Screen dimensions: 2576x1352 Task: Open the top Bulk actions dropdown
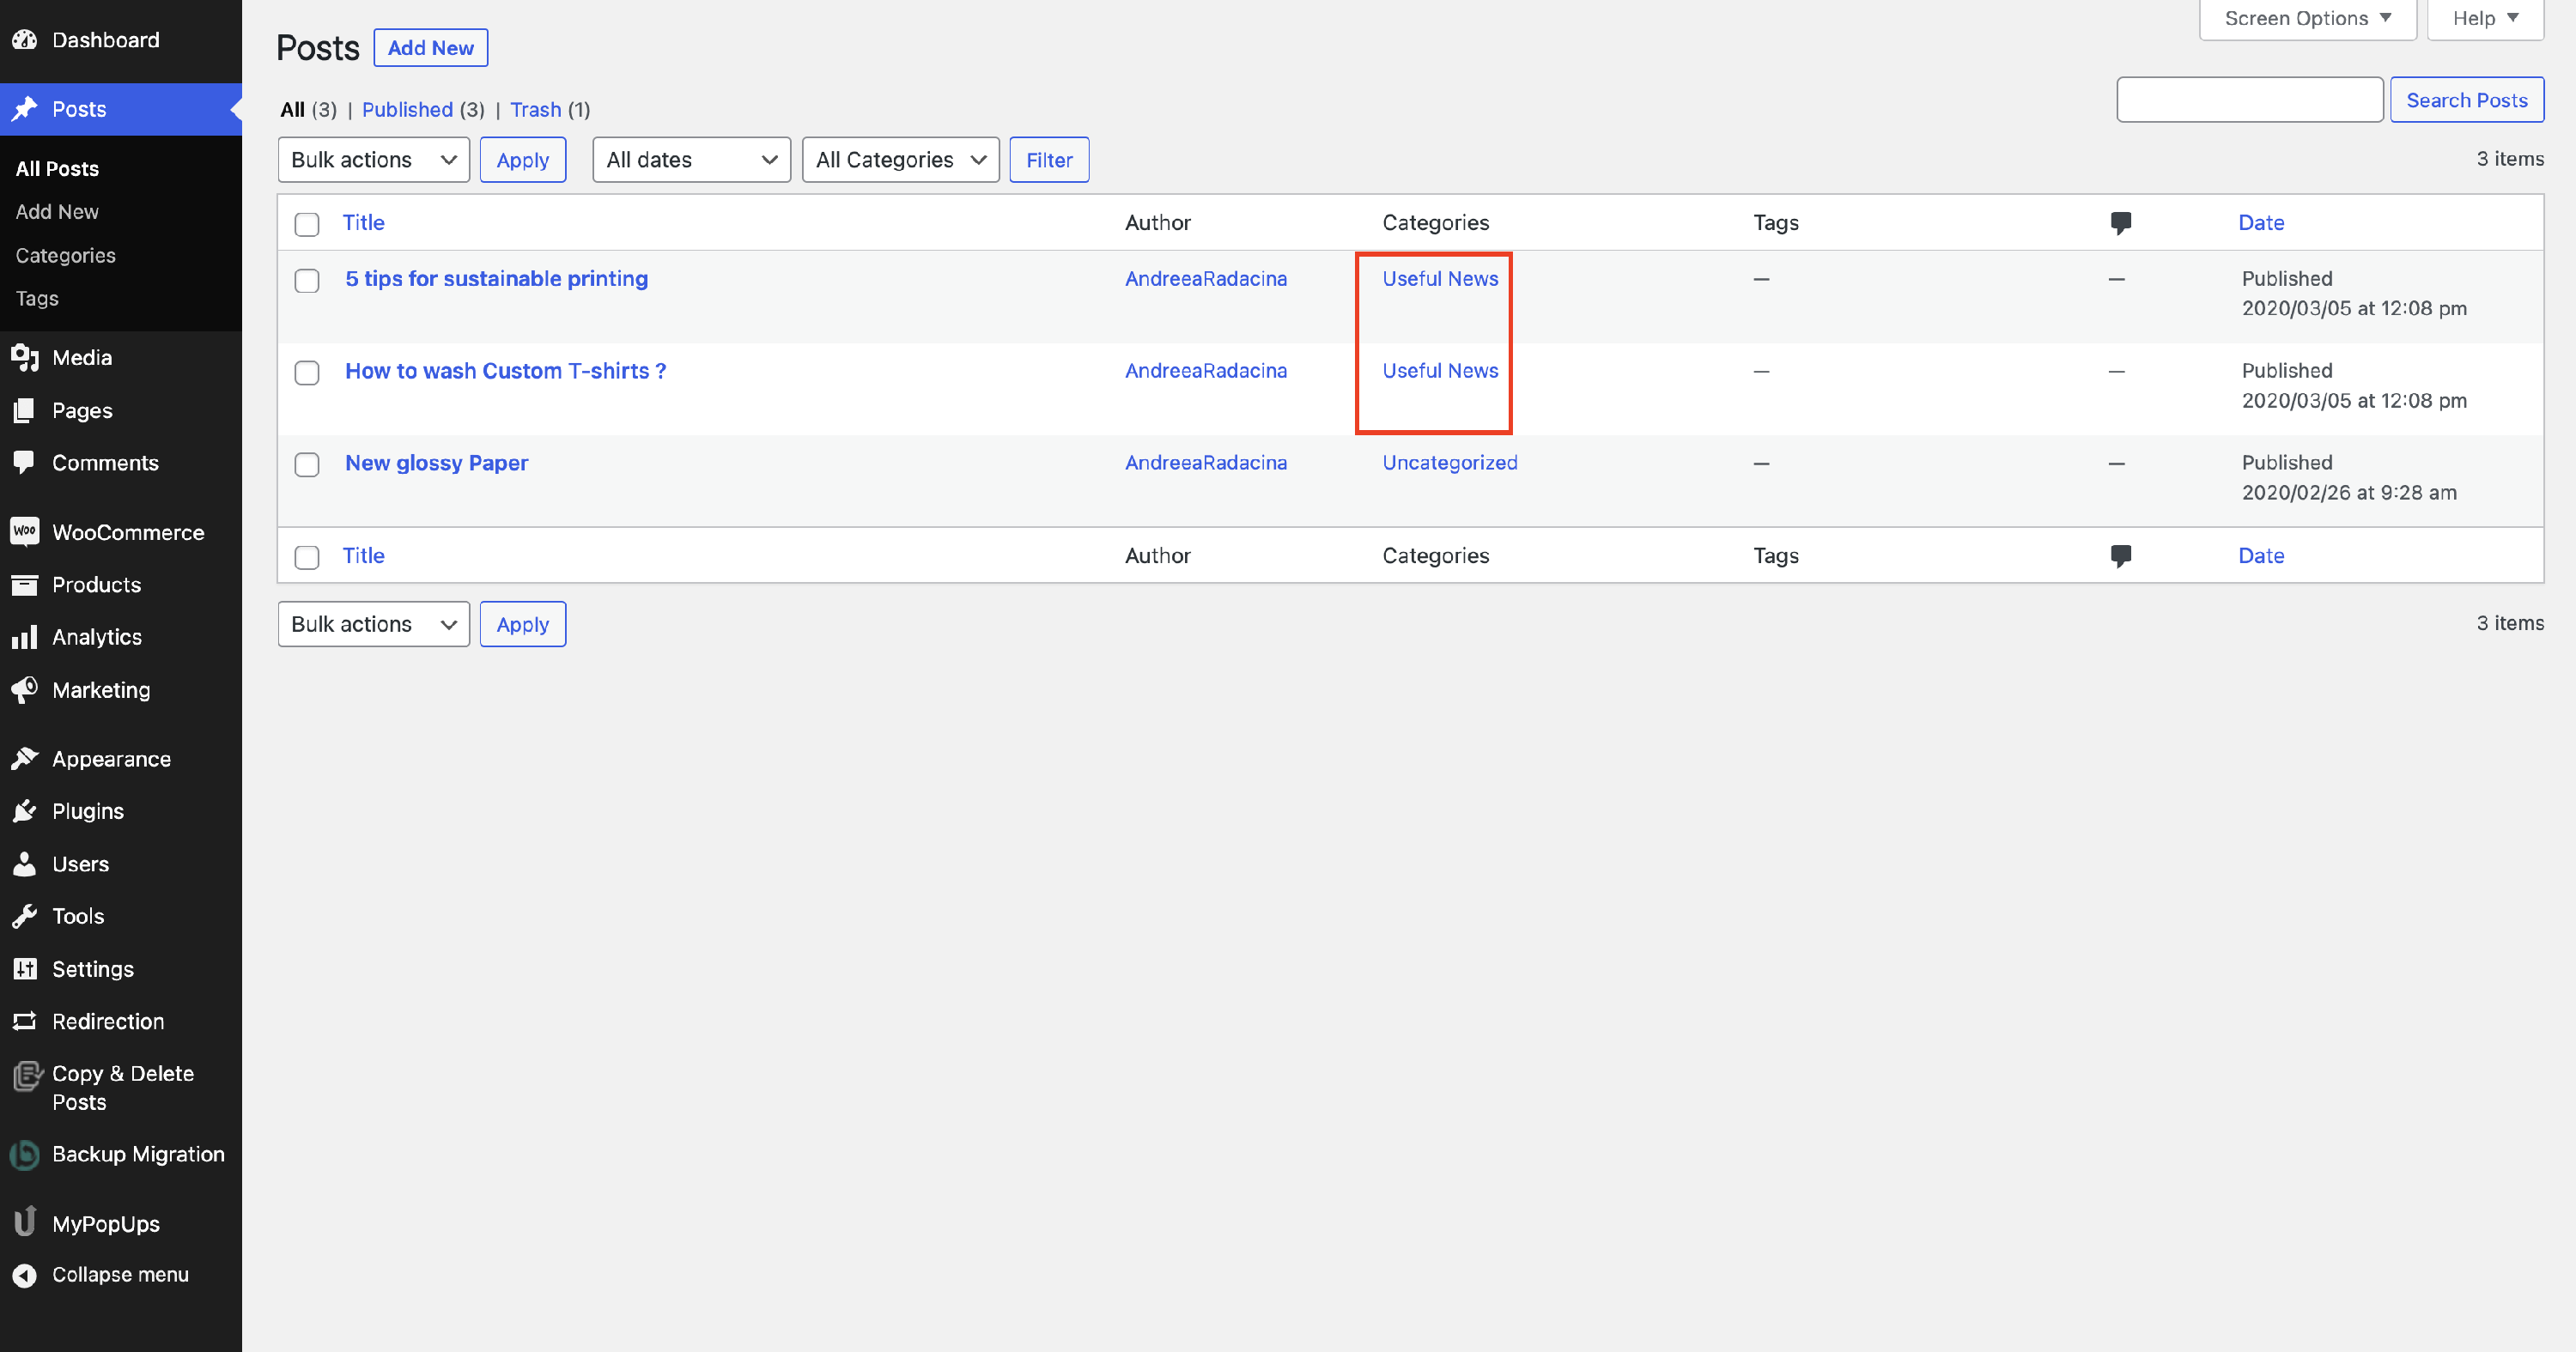(x=373, y=160)
